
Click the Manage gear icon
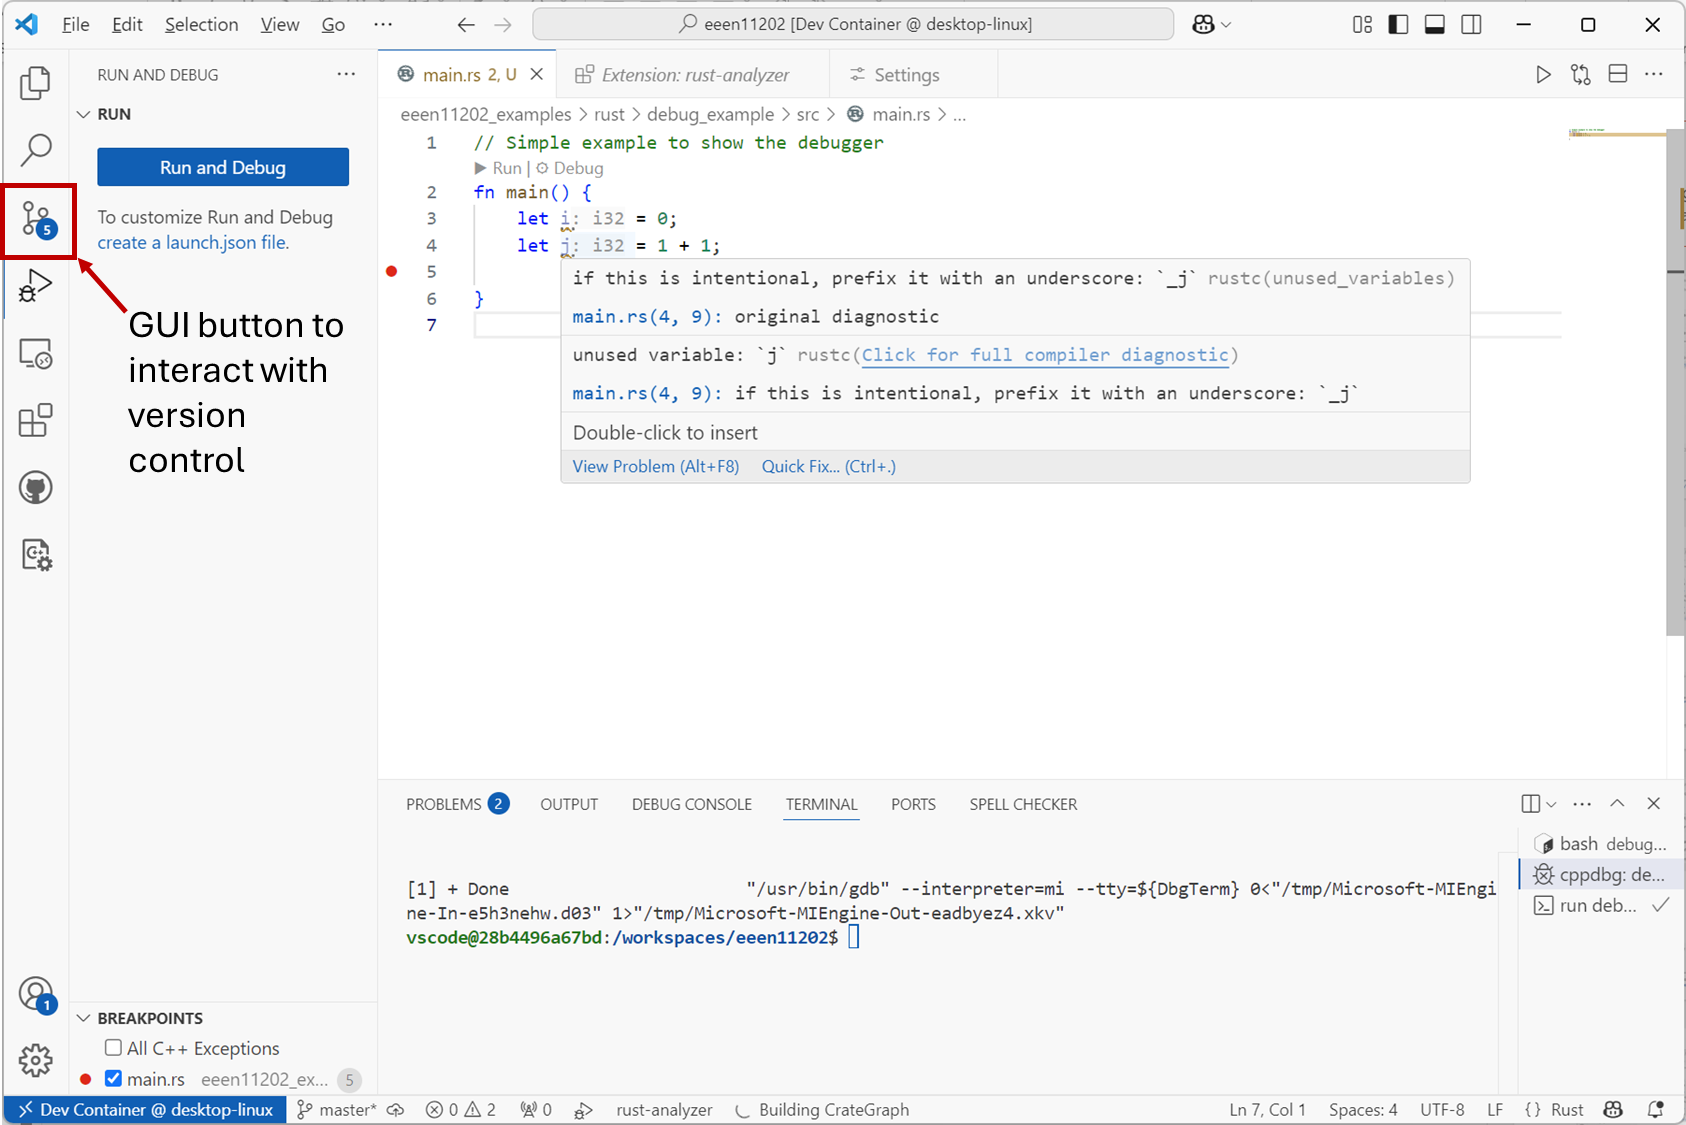pos(36,1060)
